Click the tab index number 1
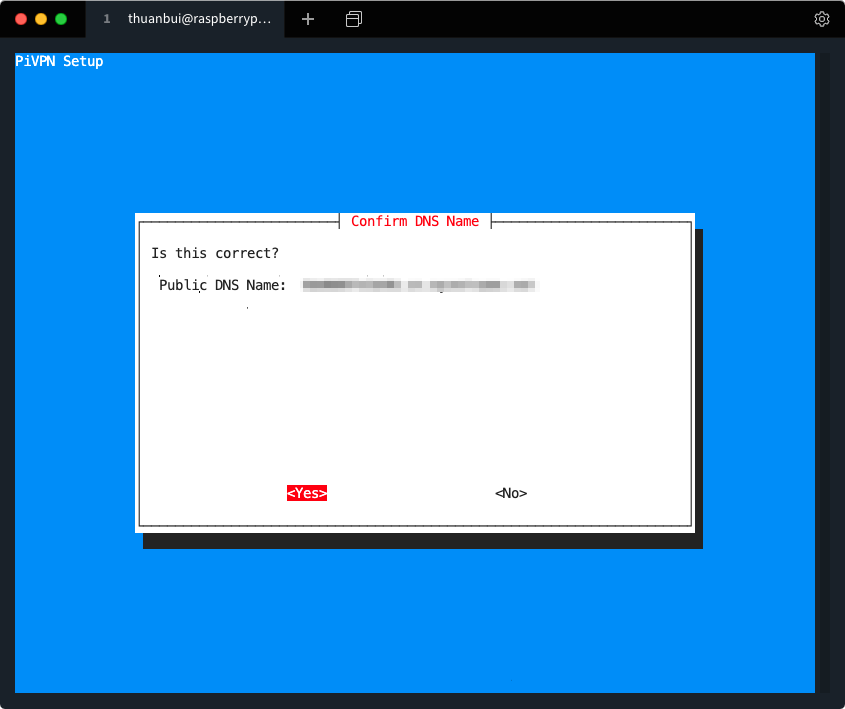Viewport: 845px width, 709px height. click(107, 19)
